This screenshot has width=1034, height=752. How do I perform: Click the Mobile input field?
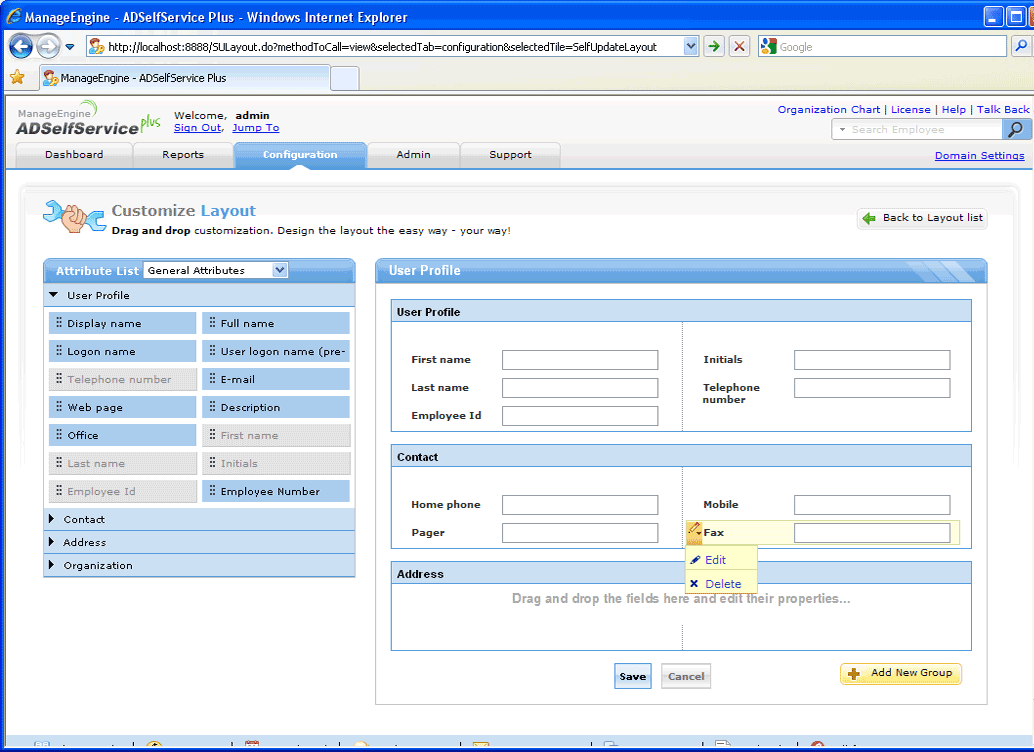(x=872, y=505)
